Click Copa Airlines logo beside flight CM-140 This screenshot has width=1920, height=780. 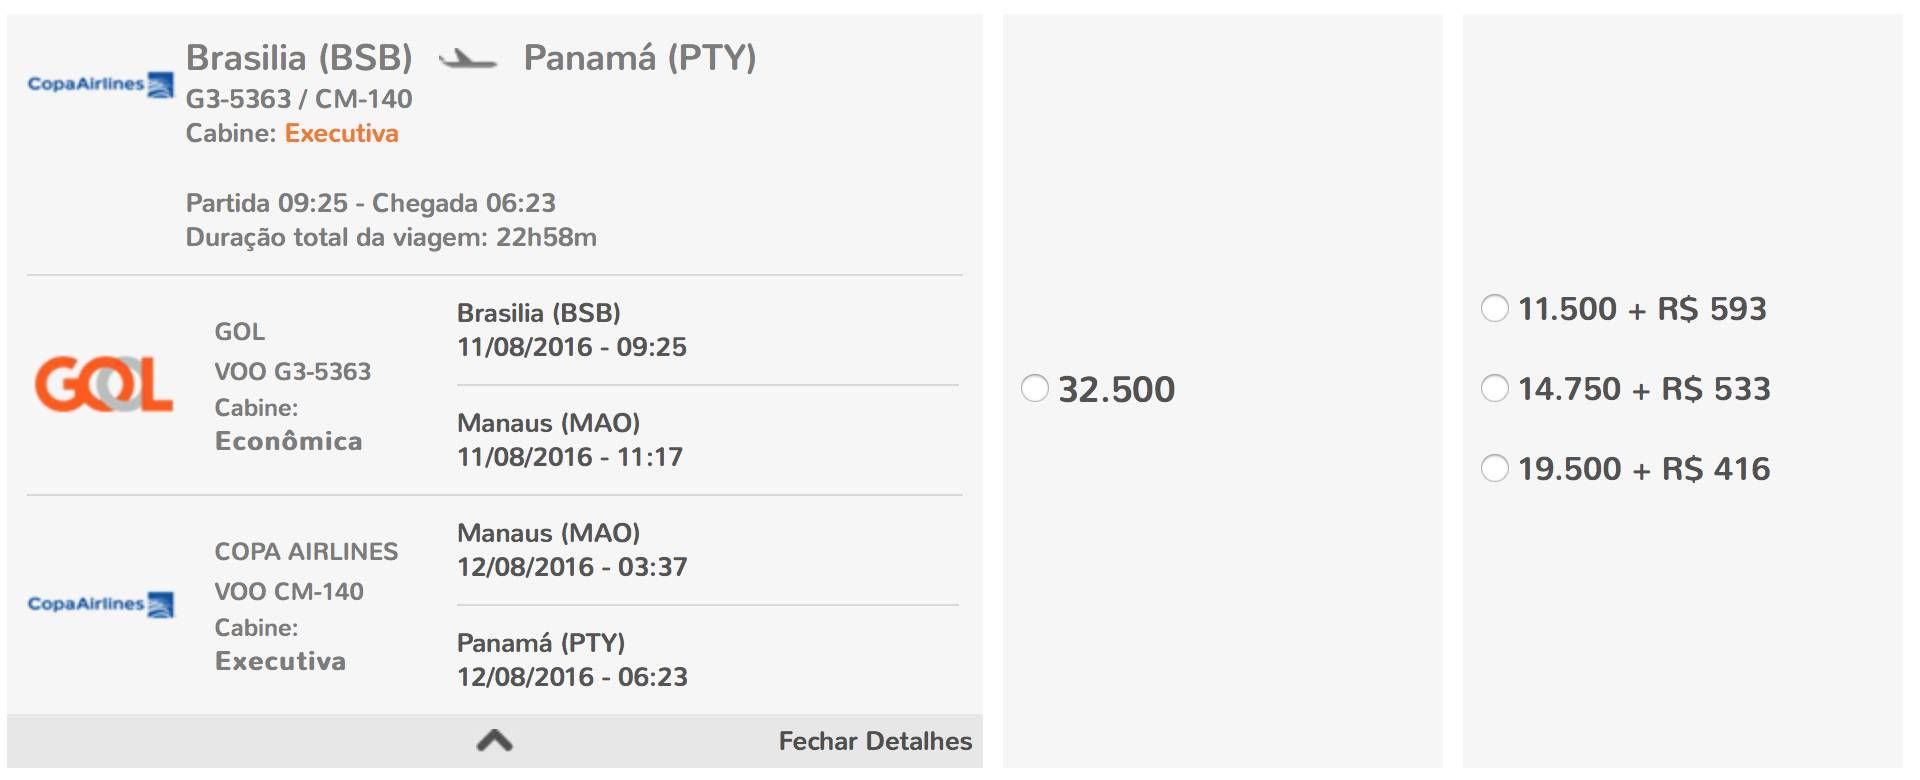101,604
